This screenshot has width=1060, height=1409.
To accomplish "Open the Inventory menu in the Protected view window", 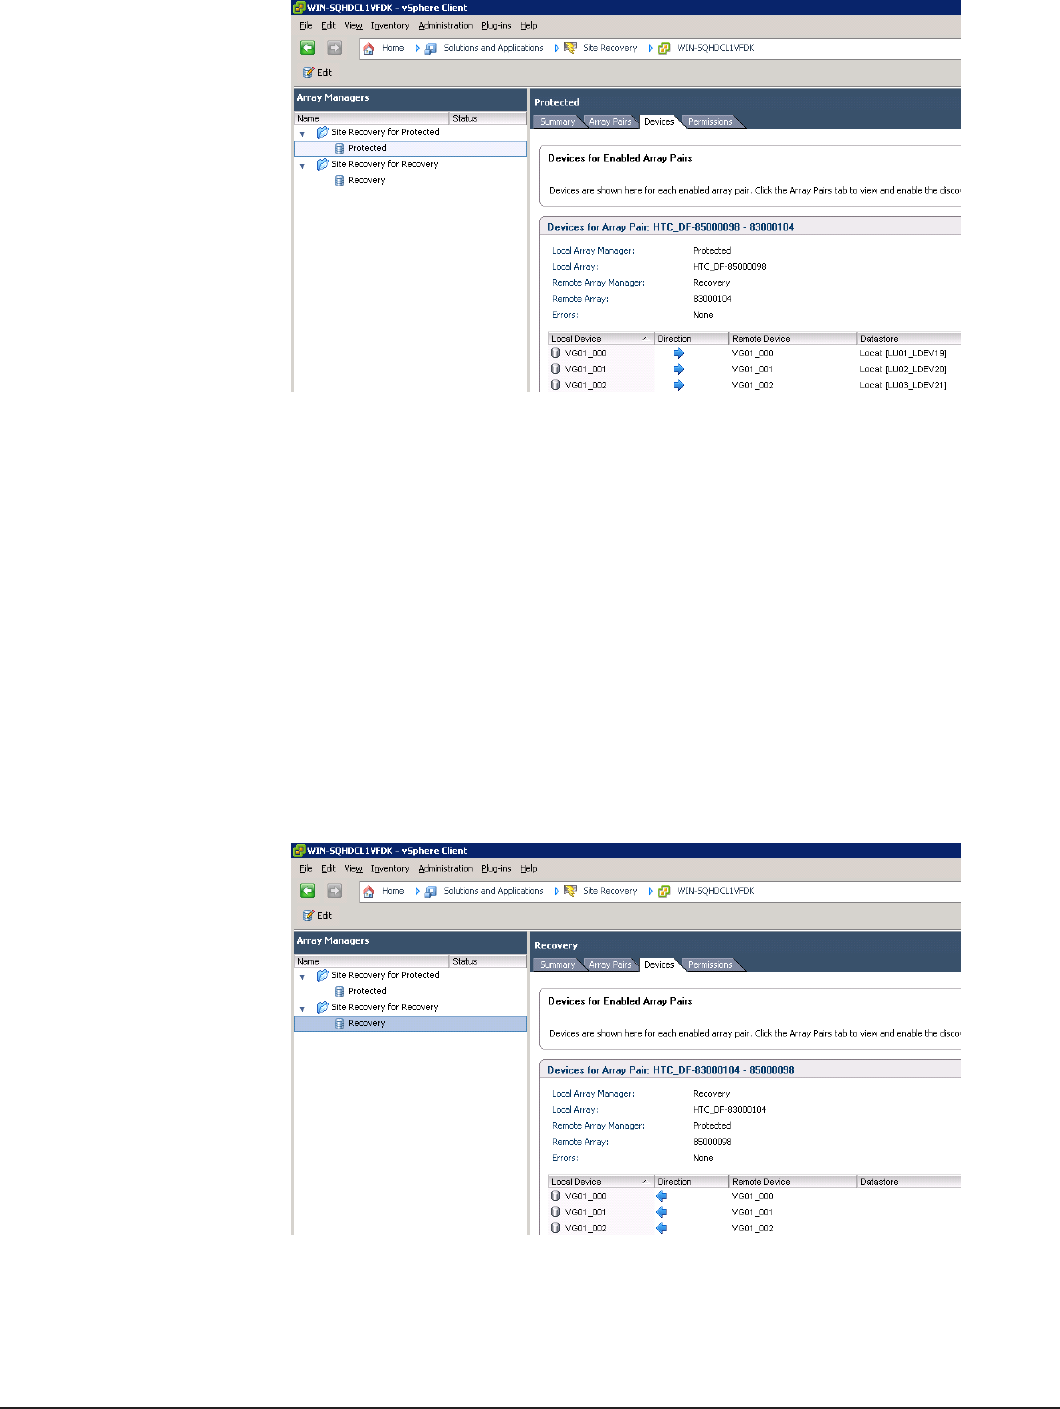I will (390, 26).
